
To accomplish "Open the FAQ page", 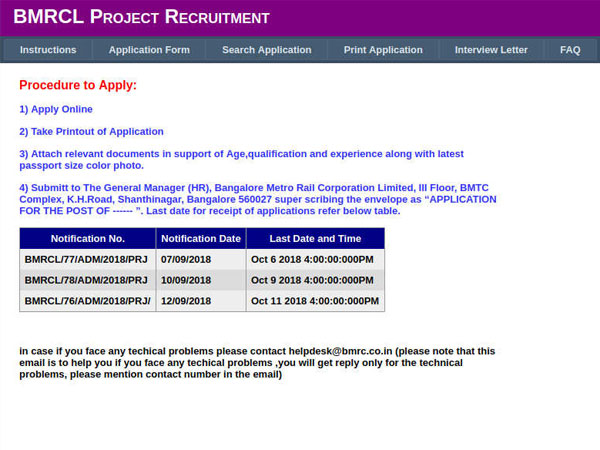I will 570,50.
